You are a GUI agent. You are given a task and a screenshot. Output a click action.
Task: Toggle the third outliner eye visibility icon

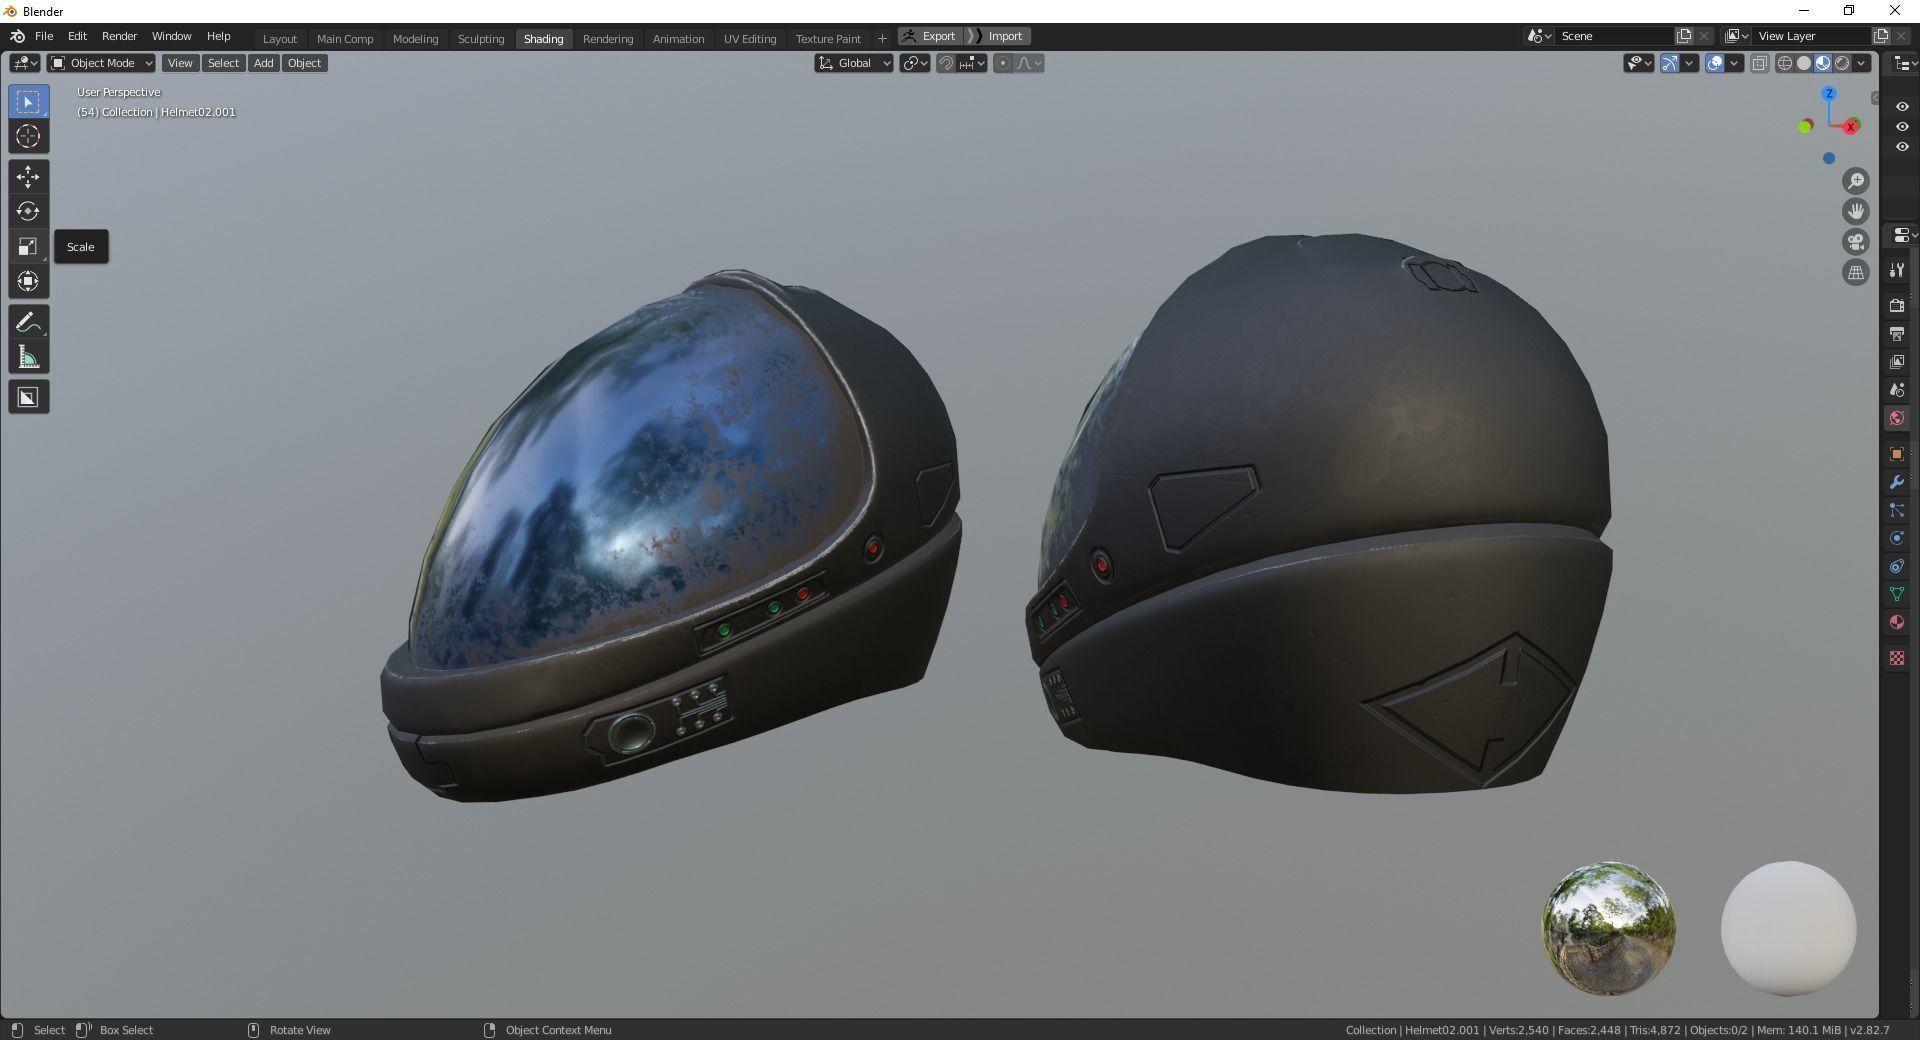[1902, 147]
